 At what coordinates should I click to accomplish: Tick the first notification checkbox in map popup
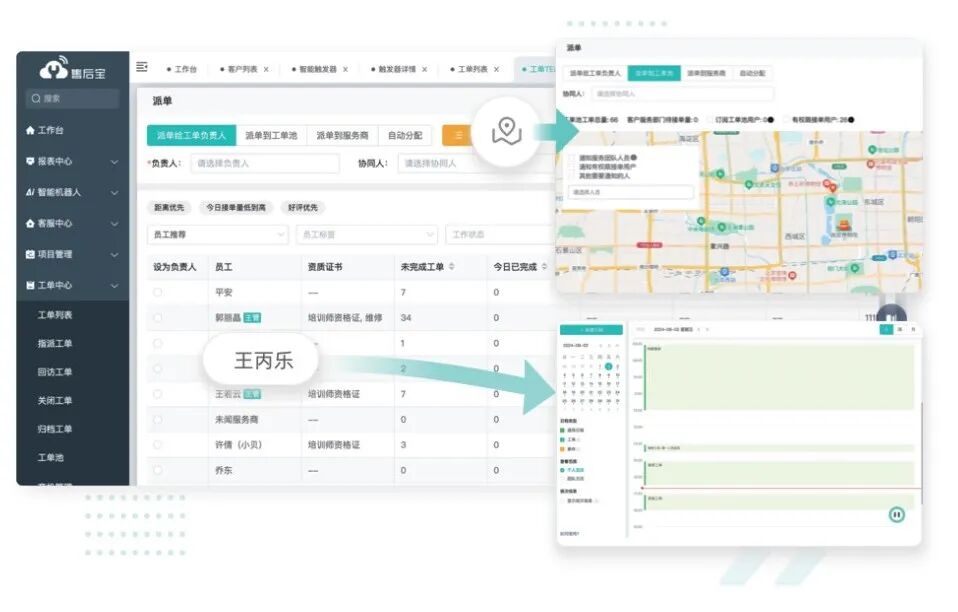tap(572, 158)
